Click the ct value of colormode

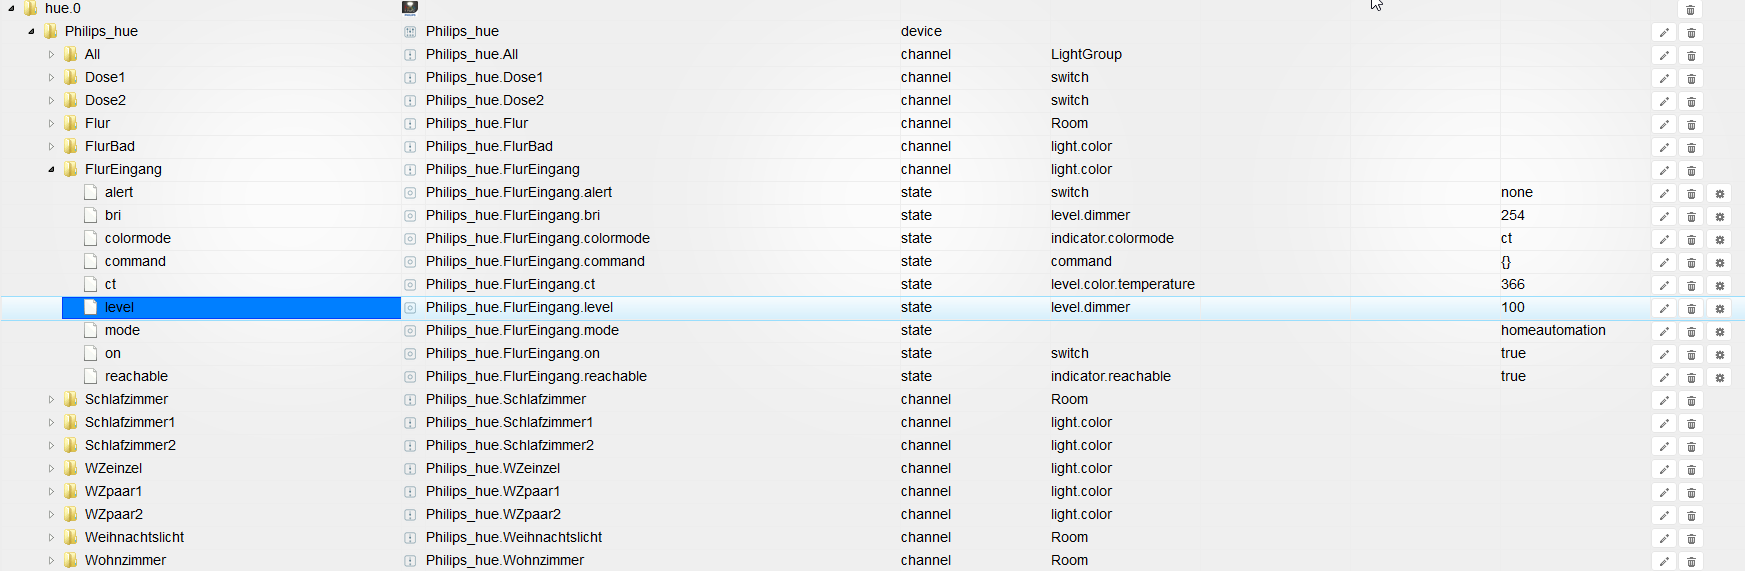pyautogui.click(x=1506, y=238)
